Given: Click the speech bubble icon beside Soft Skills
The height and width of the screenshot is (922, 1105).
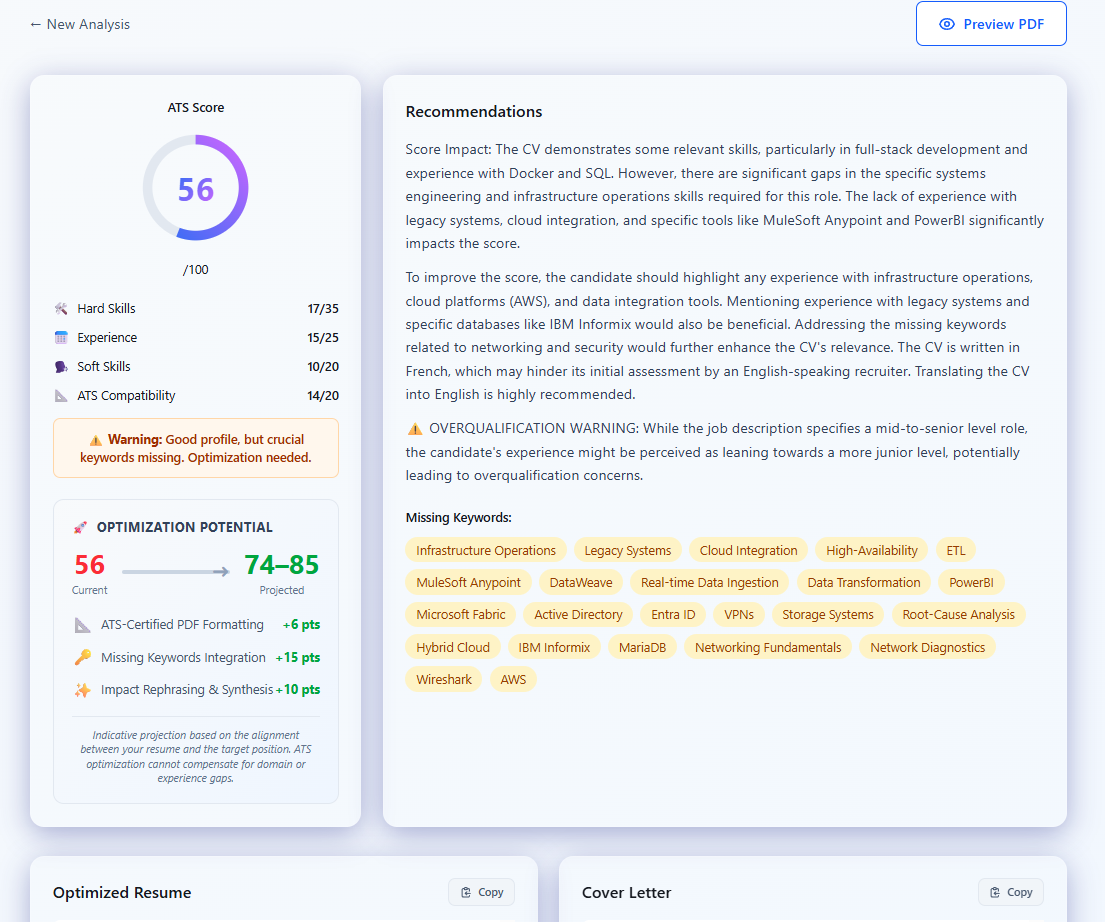Looking at the screenshot, I should [x=60, y=366].
